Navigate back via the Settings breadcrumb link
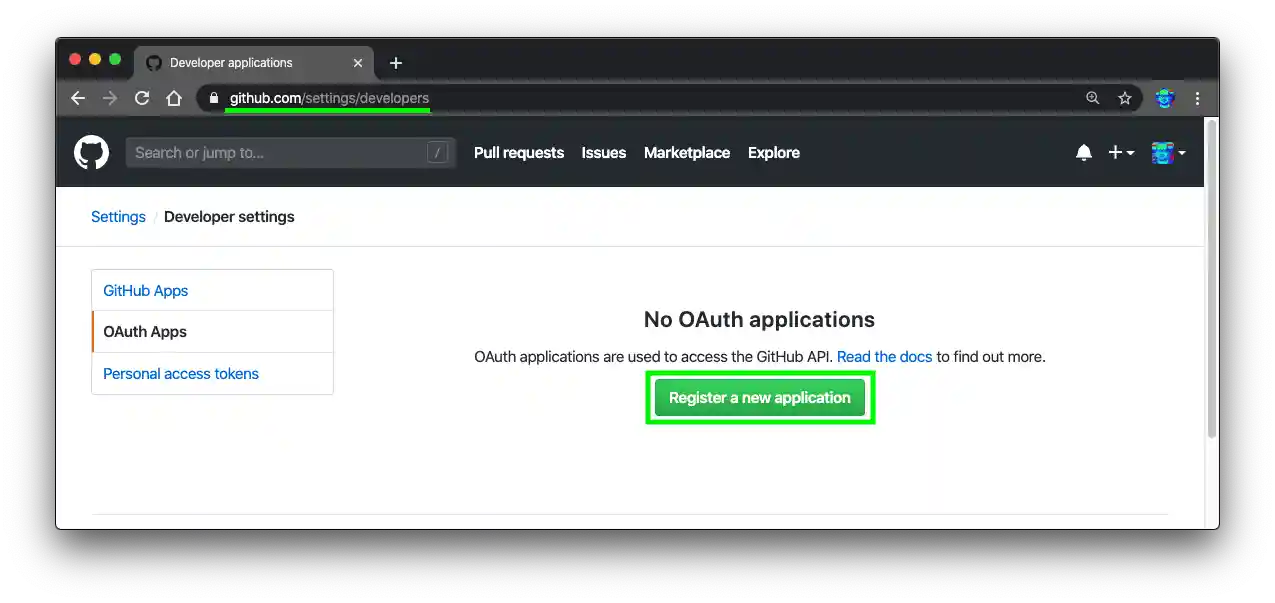Viewport: 1275px width, 603px height. (x=118, y=216)
